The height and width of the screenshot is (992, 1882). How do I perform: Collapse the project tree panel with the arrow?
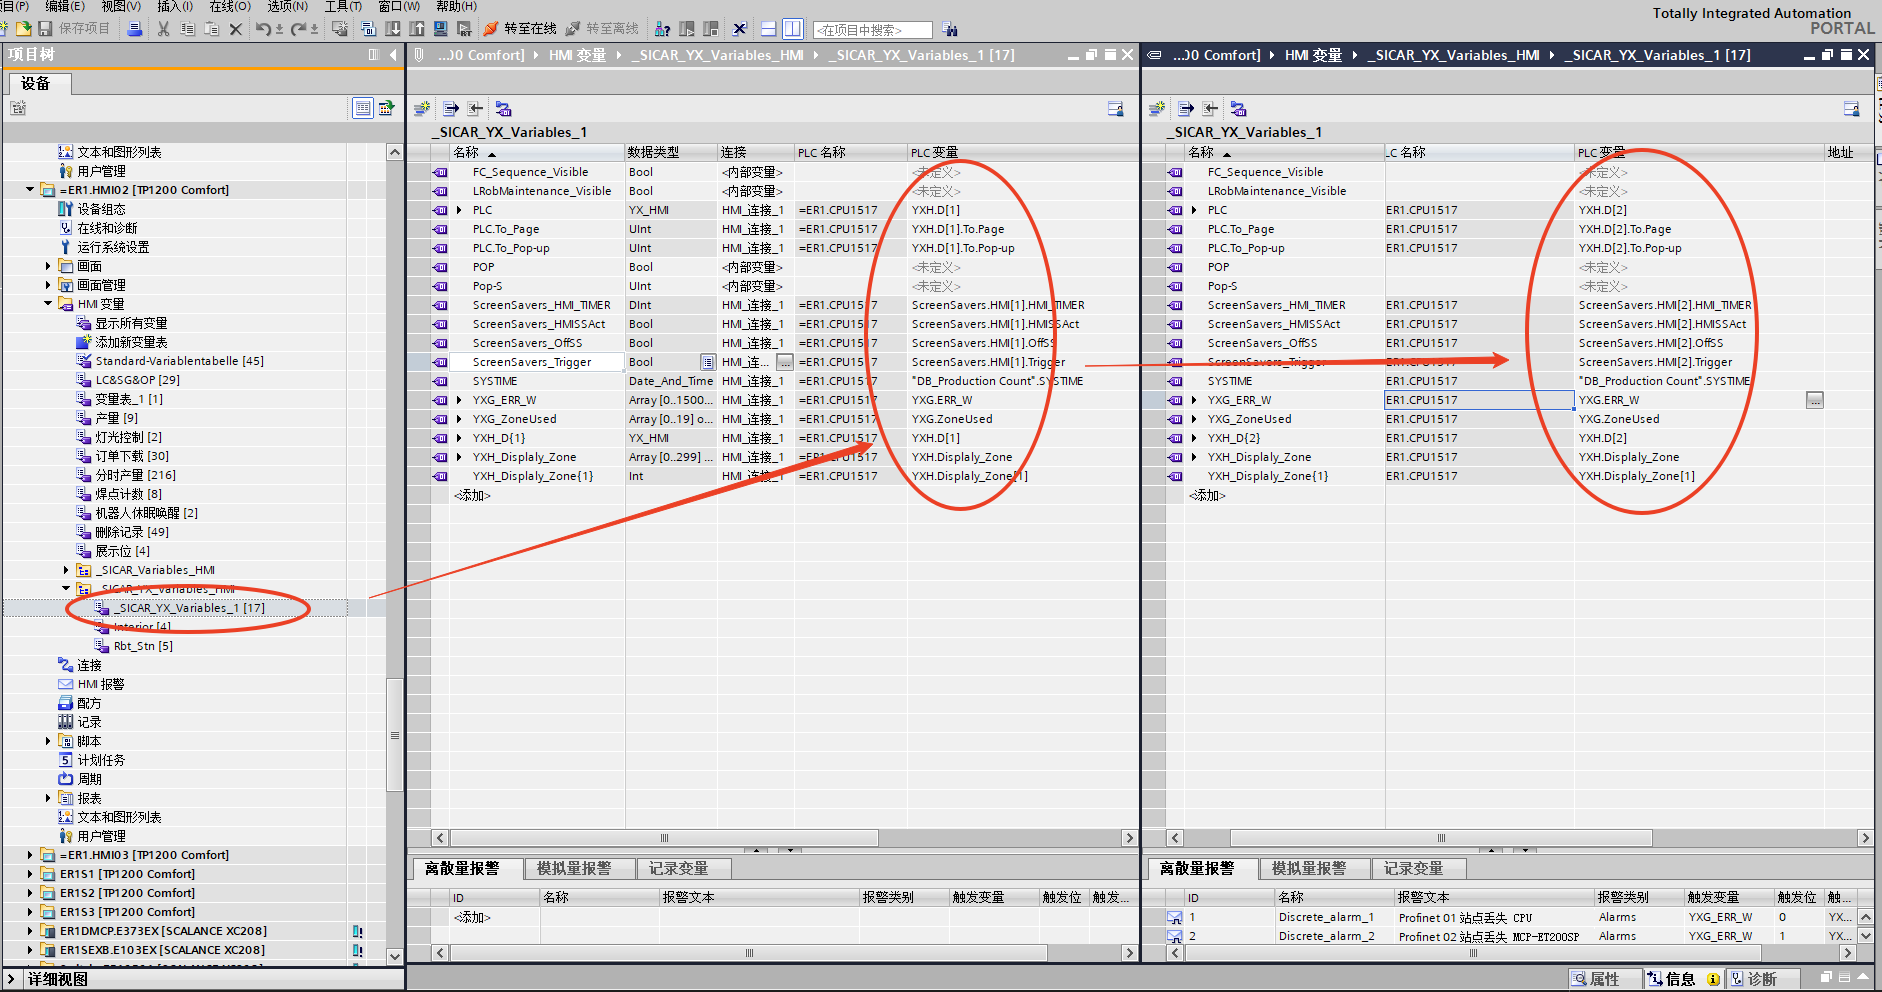(x=393, y=55)
